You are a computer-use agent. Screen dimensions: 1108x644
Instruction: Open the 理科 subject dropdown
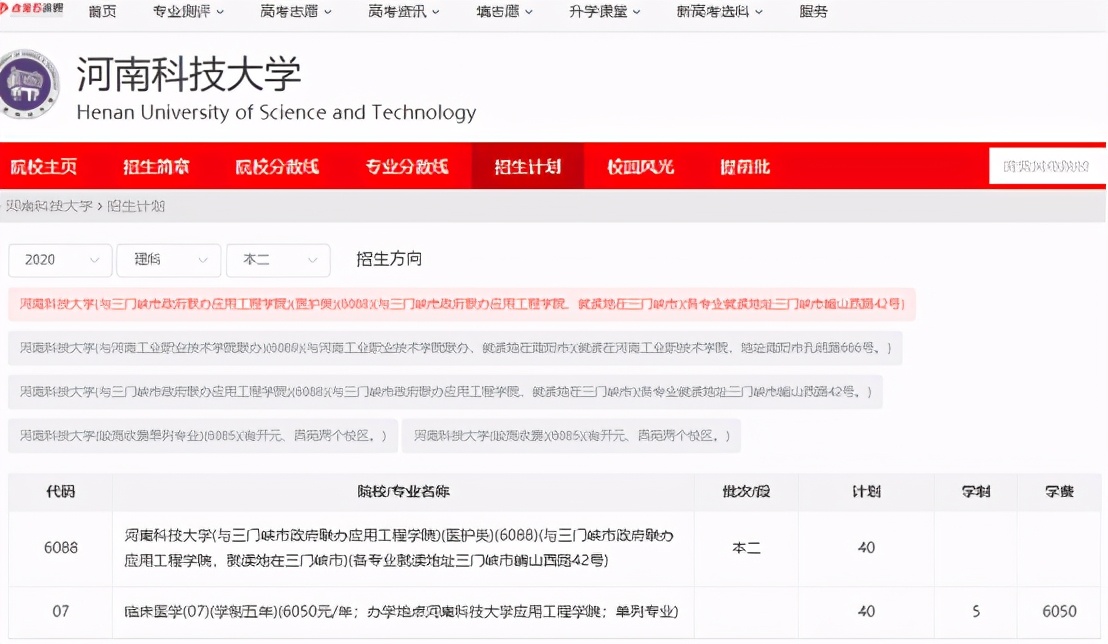tap(168, 260)
